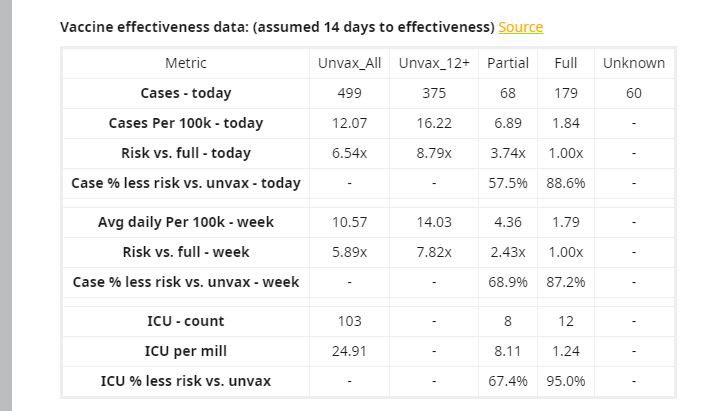Select the ICU - count row label
Screen dimensions: 702x411
(x=186, y=321)
